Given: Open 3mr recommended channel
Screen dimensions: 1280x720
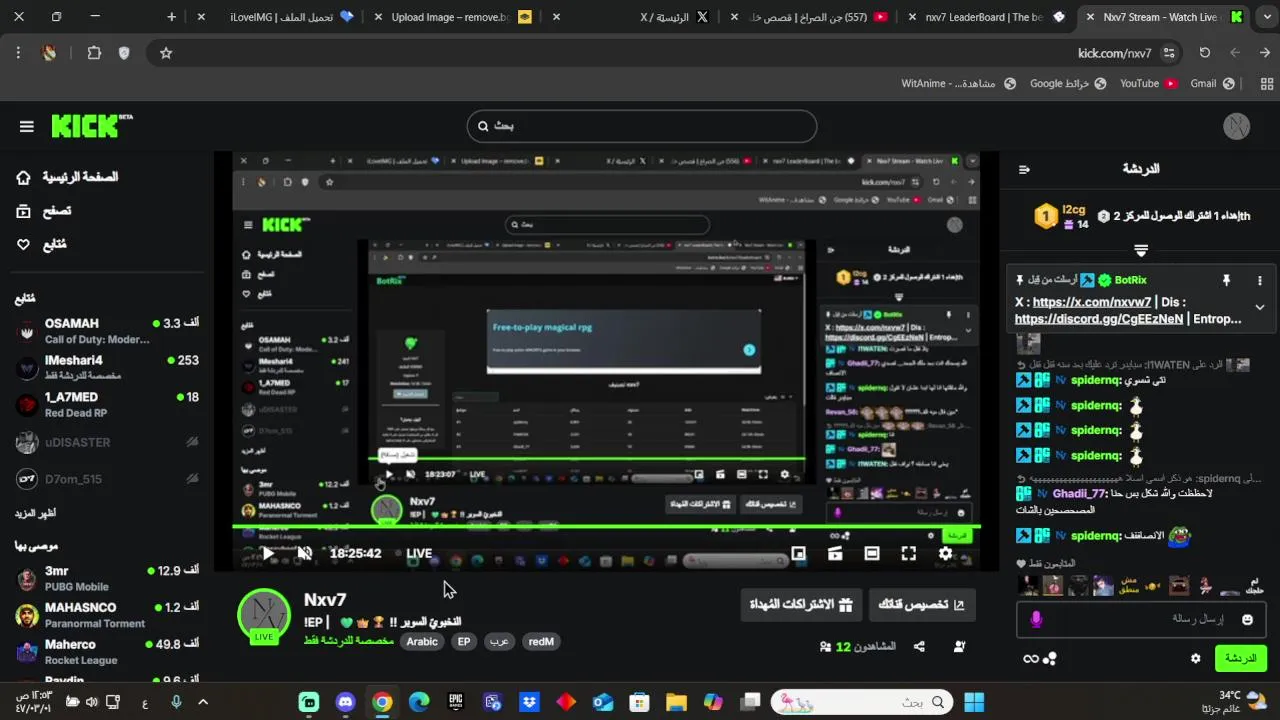Looking at the screenshot, I should 106,578.
